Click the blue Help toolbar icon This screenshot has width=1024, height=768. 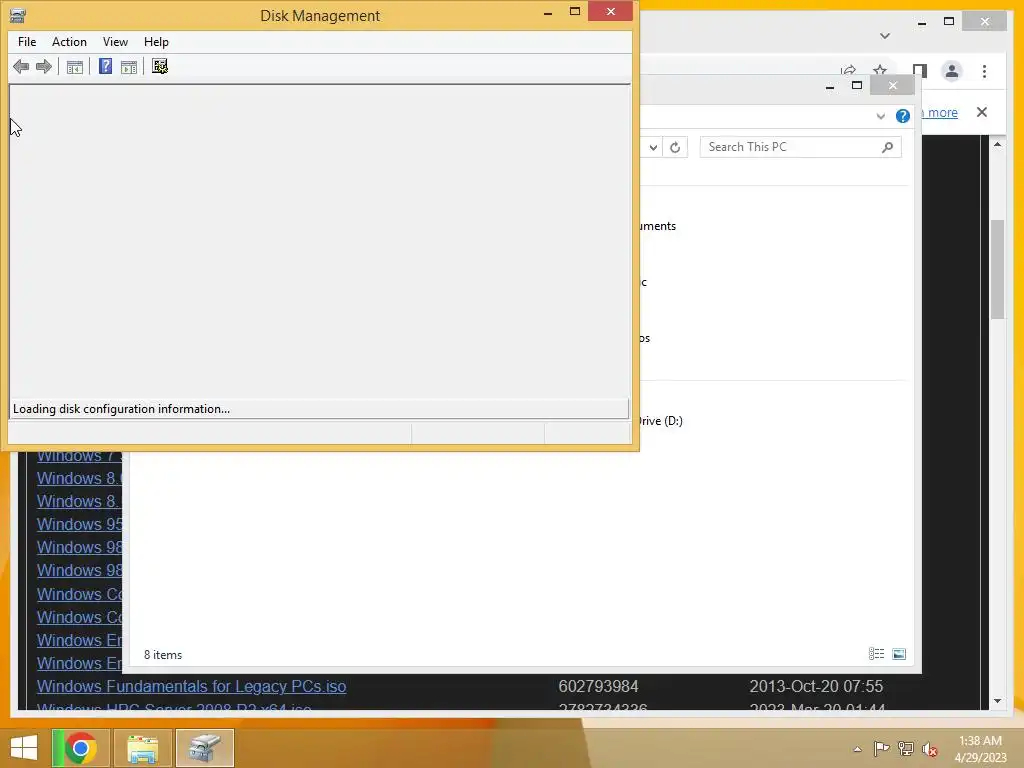tap(105, 66)
